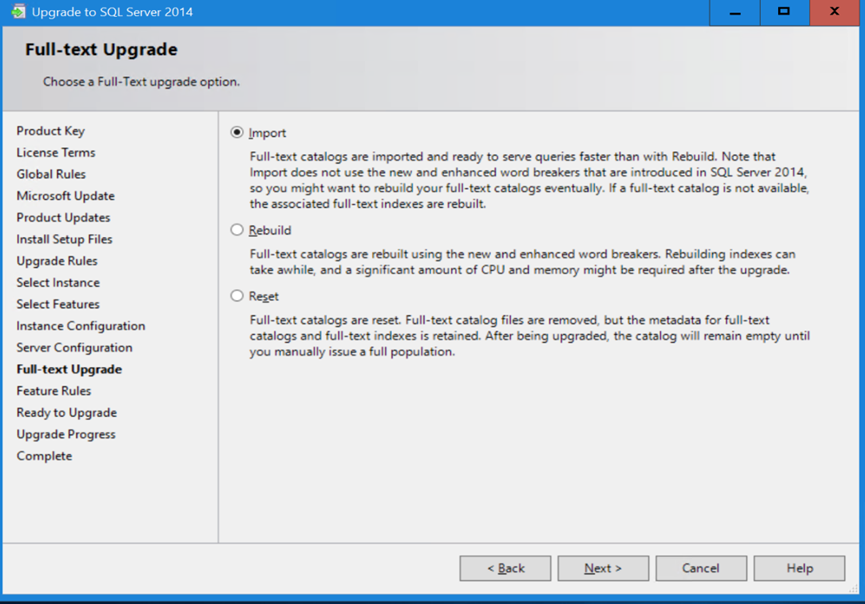Go back with the Back button

coord(505,568)
